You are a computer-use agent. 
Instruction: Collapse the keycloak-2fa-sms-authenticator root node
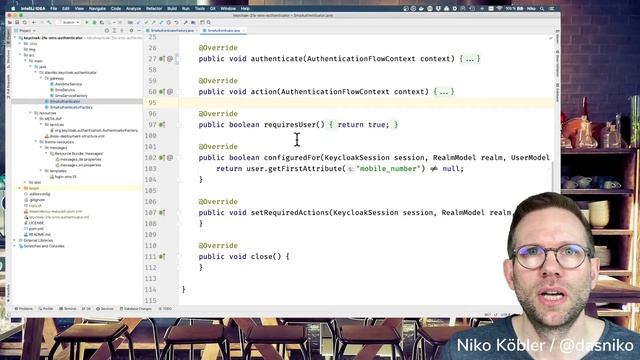15,38
